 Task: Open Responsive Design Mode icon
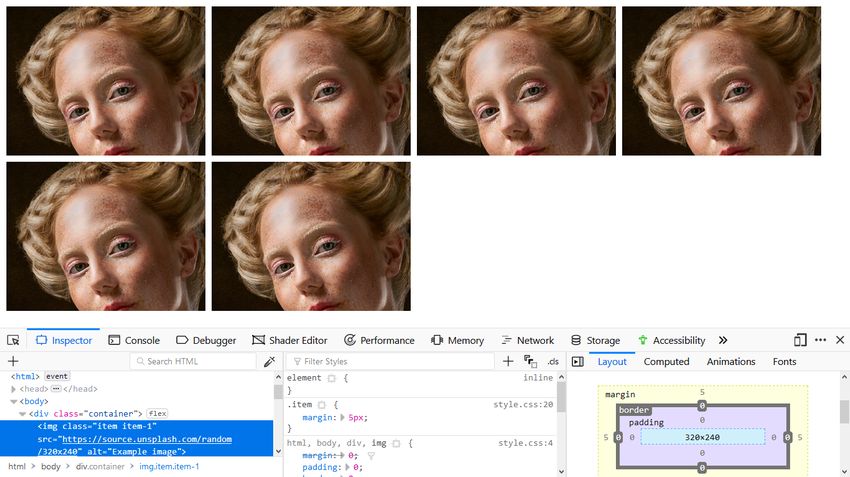pos(800,340)
